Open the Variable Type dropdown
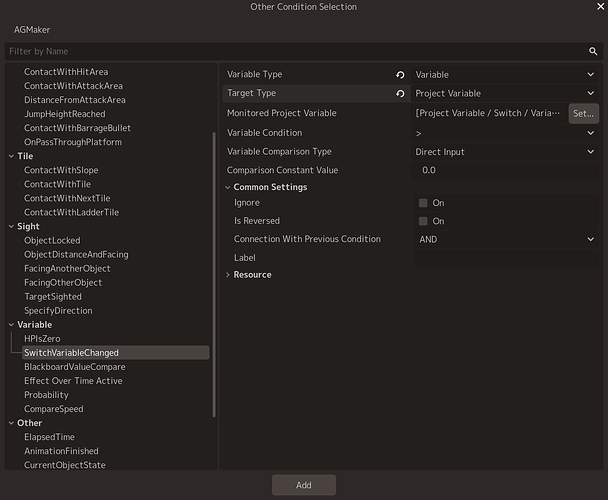 click(504, 74)
